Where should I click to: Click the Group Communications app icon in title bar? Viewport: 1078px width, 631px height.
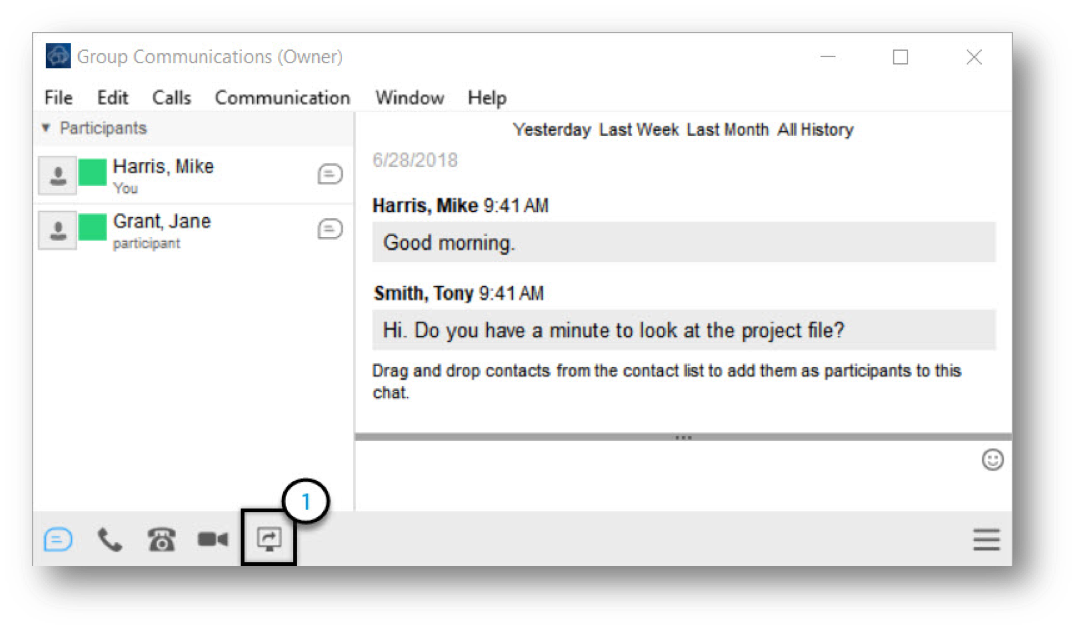[x=58, y=56]
